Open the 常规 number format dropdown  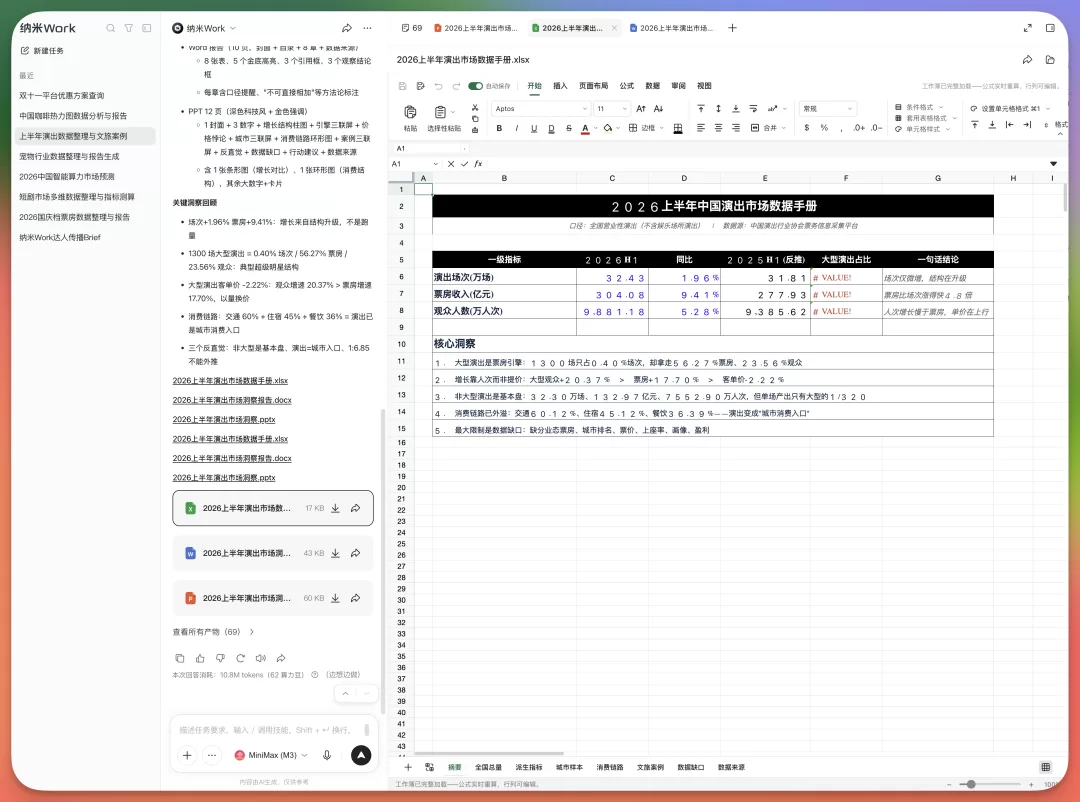click(x=827, y=109)
